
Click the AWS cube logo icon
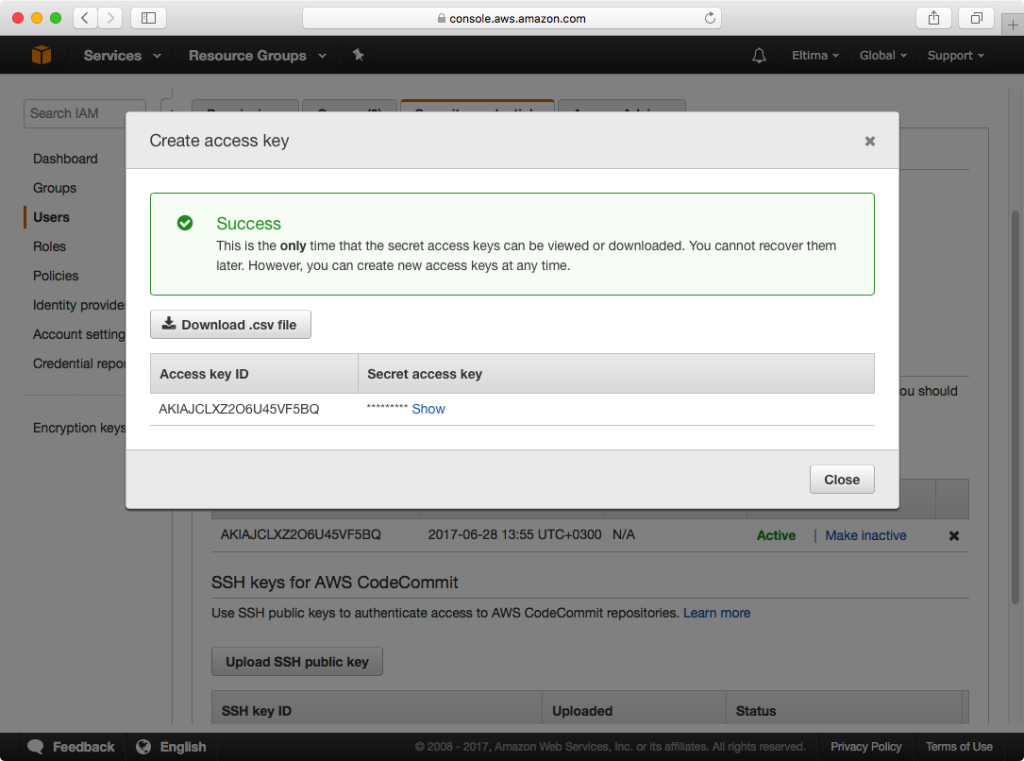[41, 55]
